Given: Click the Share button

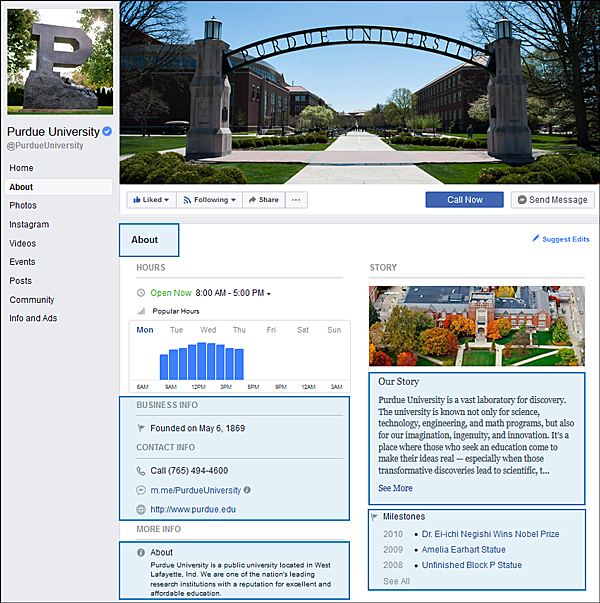Looking at the screenshot, I should coord(264,200).
